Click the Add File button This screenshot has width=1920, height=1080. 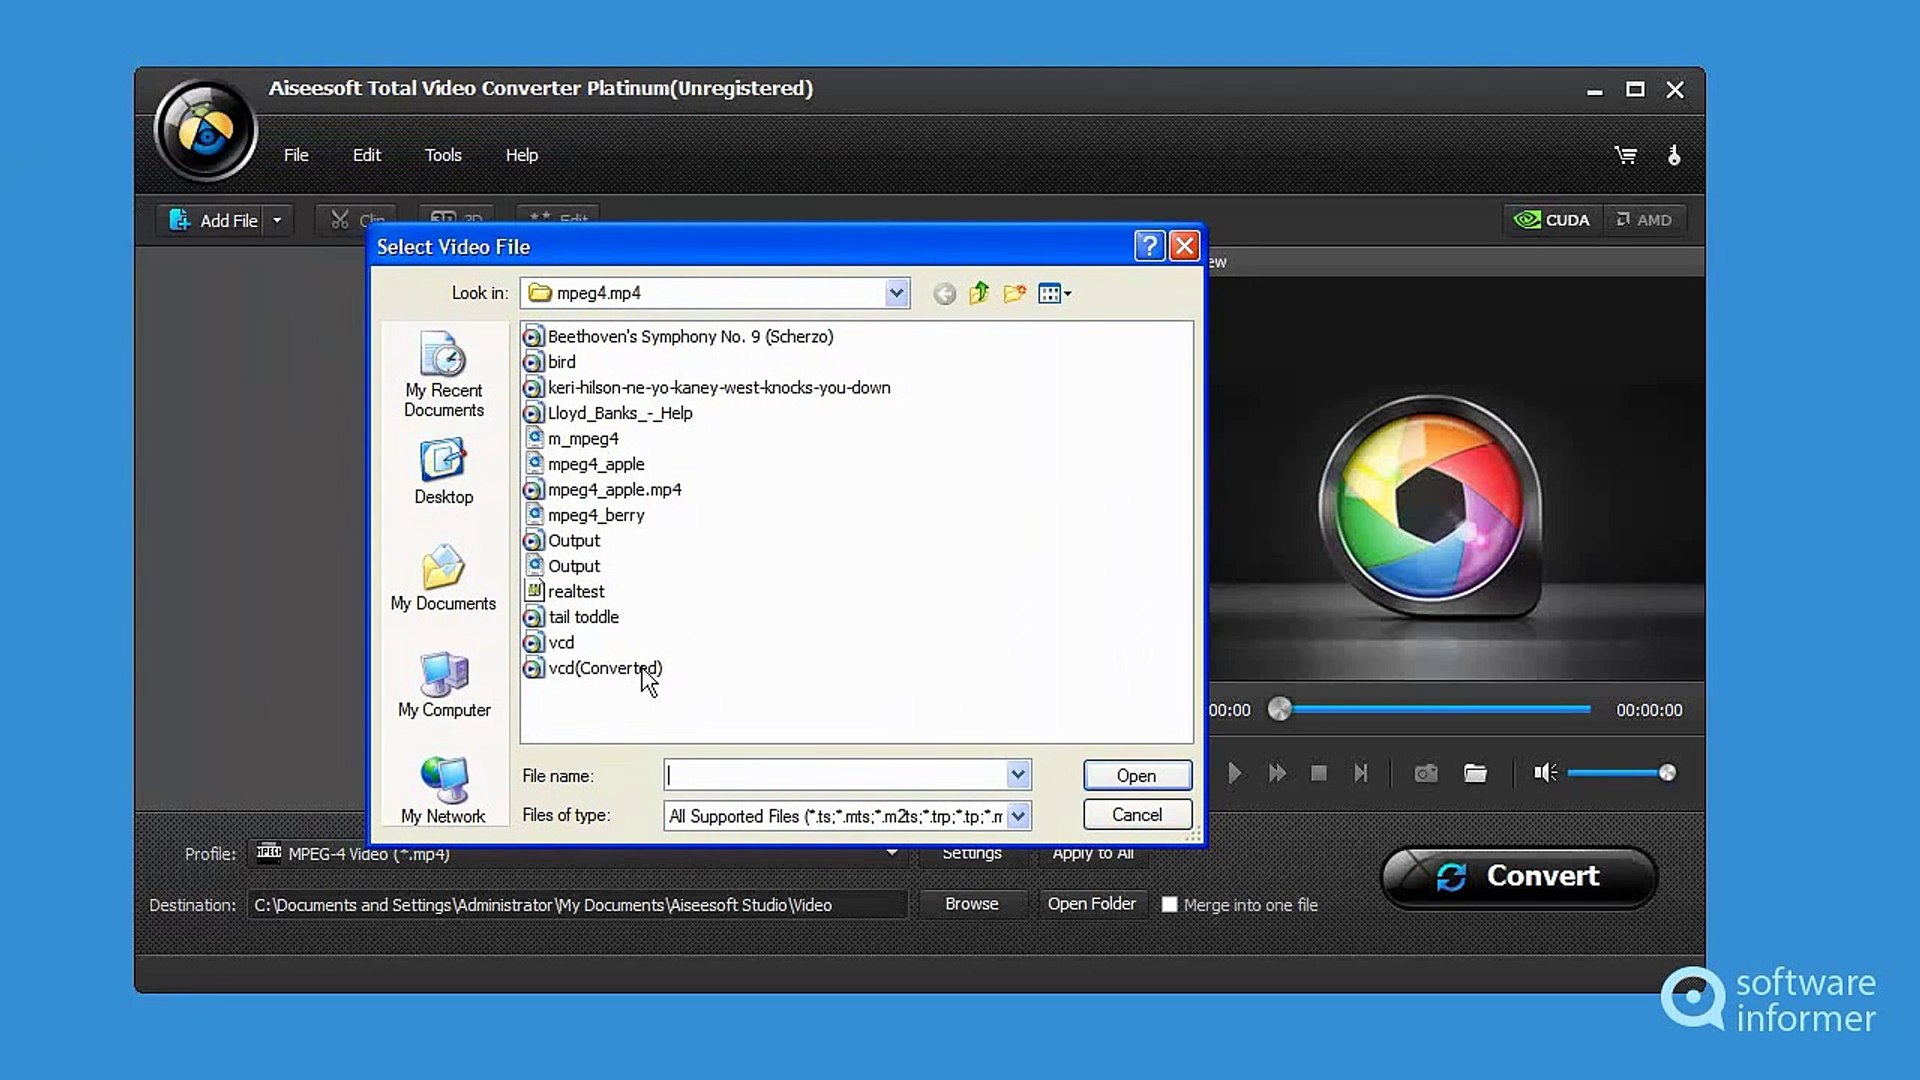pos(212,220)
